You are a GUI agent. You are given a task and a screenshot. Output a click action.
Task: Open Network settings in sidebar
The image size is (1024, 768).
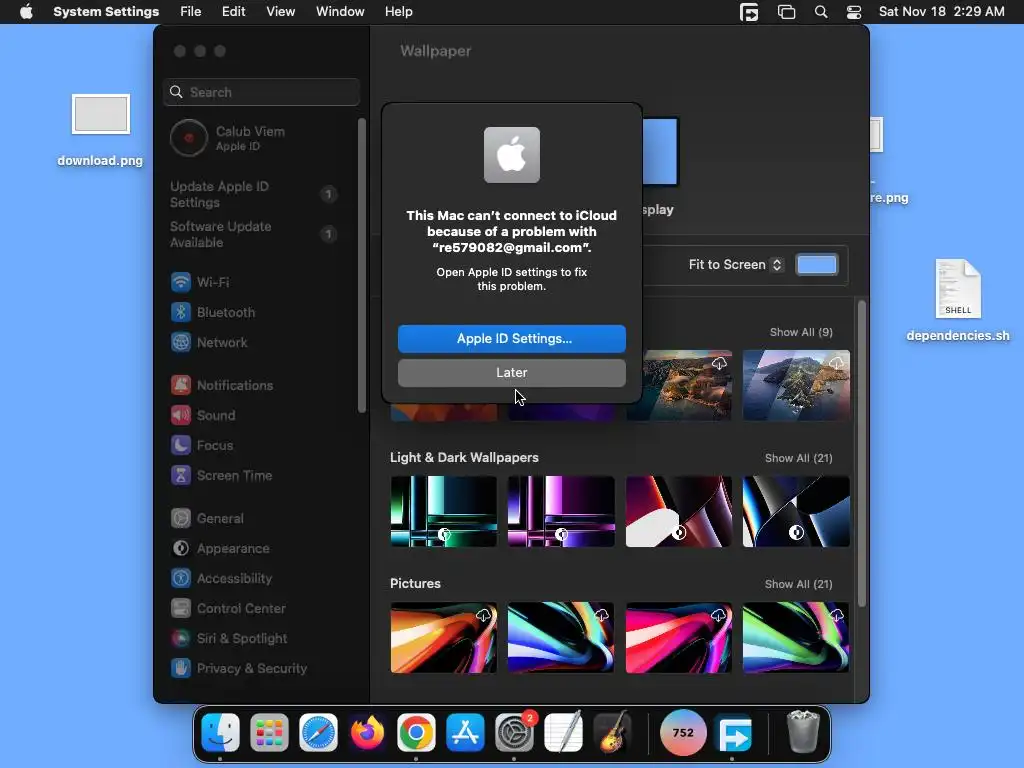pyautogui.click(x=209, y=342)
